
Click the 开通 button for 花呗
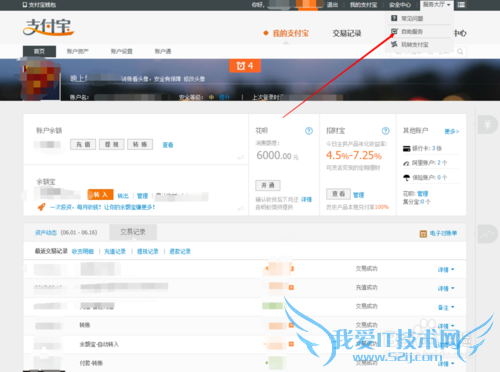268,185
